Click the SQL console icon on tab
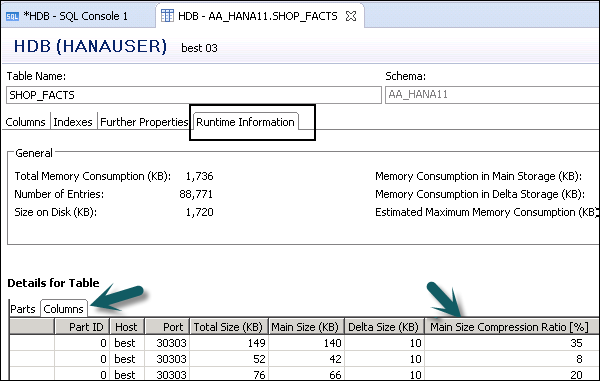Image resolution: width=600 pixels, height=381 pixels. tap(12, 16)
